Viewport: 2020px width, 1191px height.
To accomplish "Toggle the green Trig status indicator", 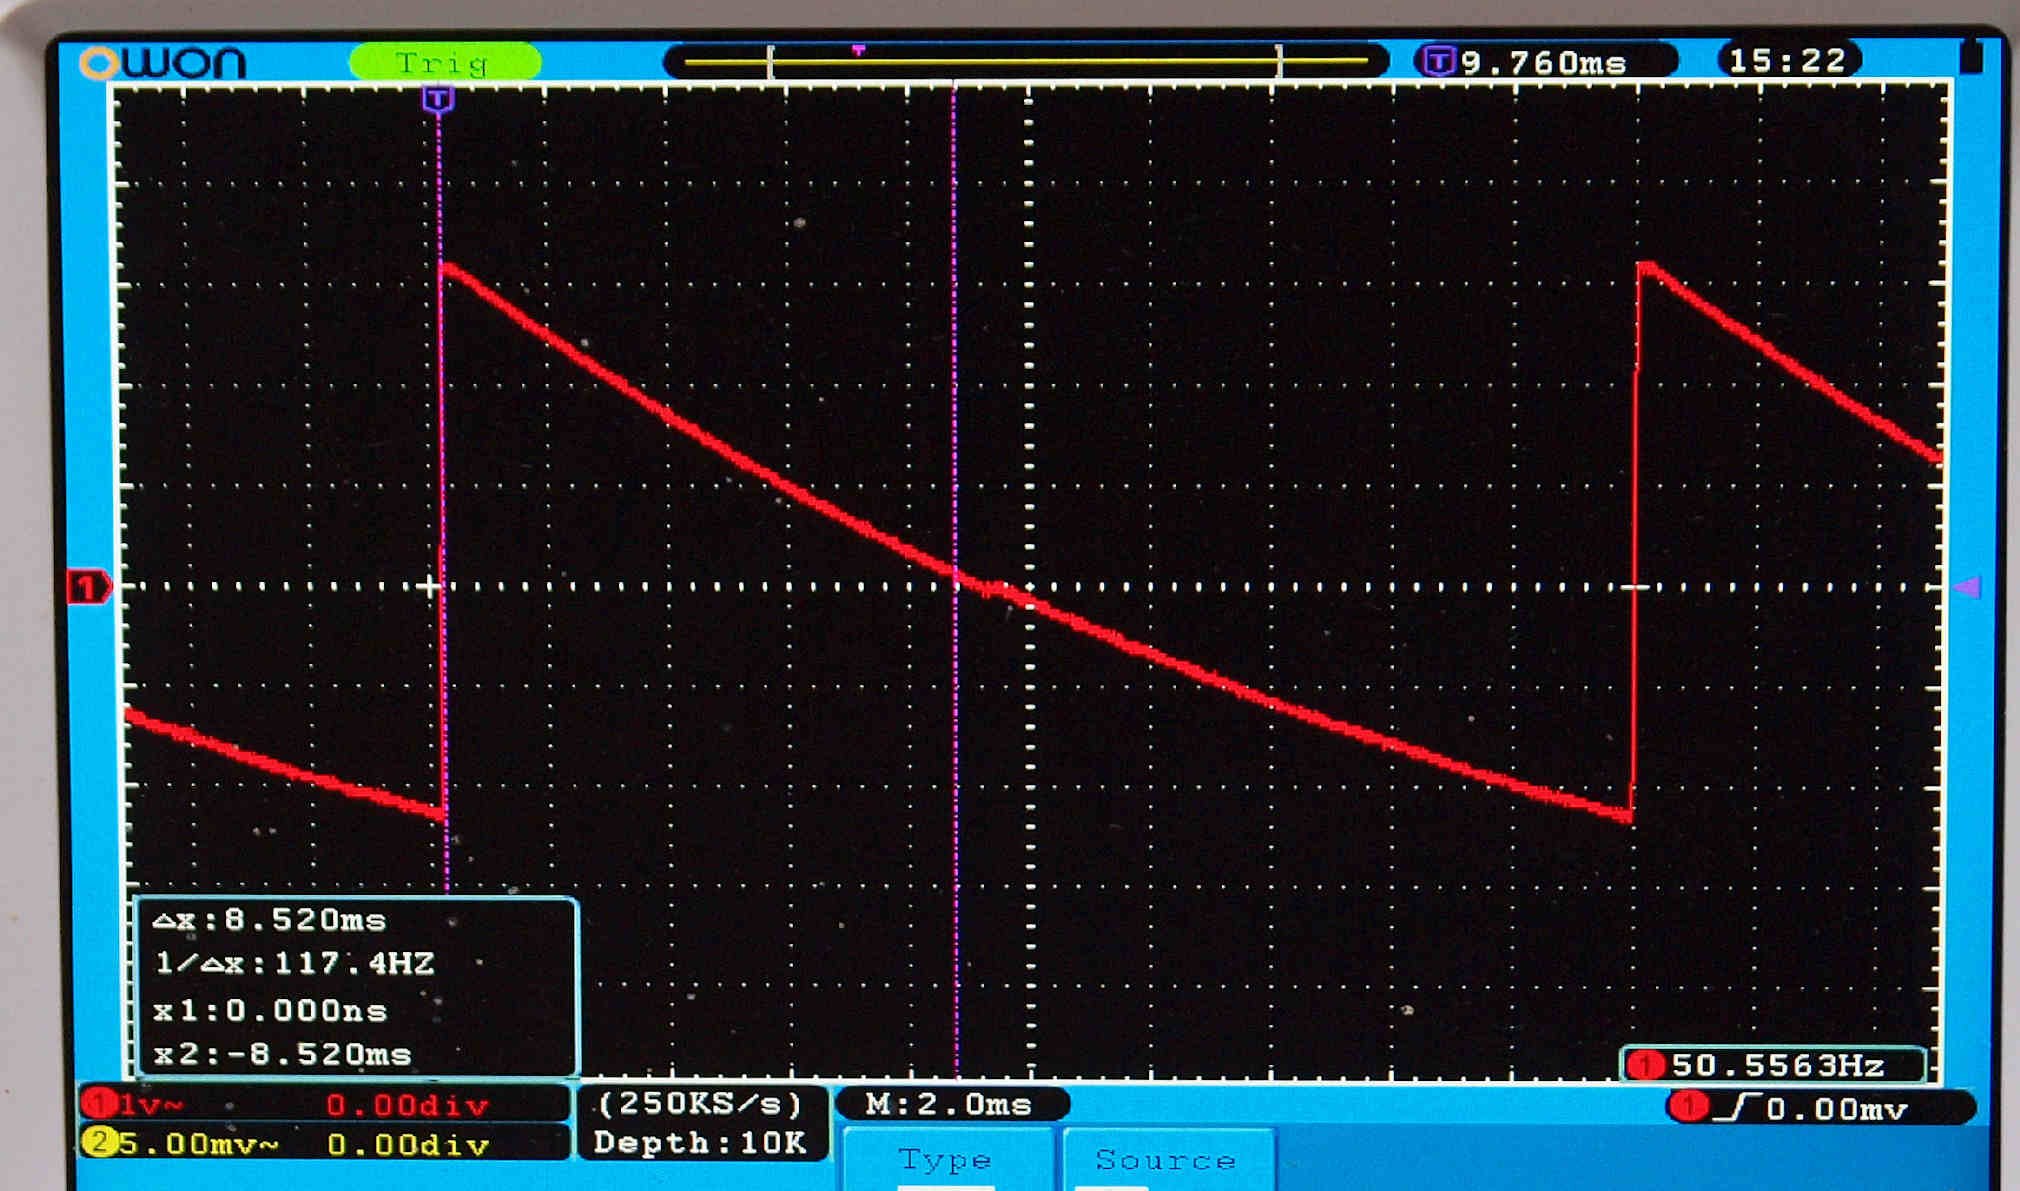I will pos(445,63).
